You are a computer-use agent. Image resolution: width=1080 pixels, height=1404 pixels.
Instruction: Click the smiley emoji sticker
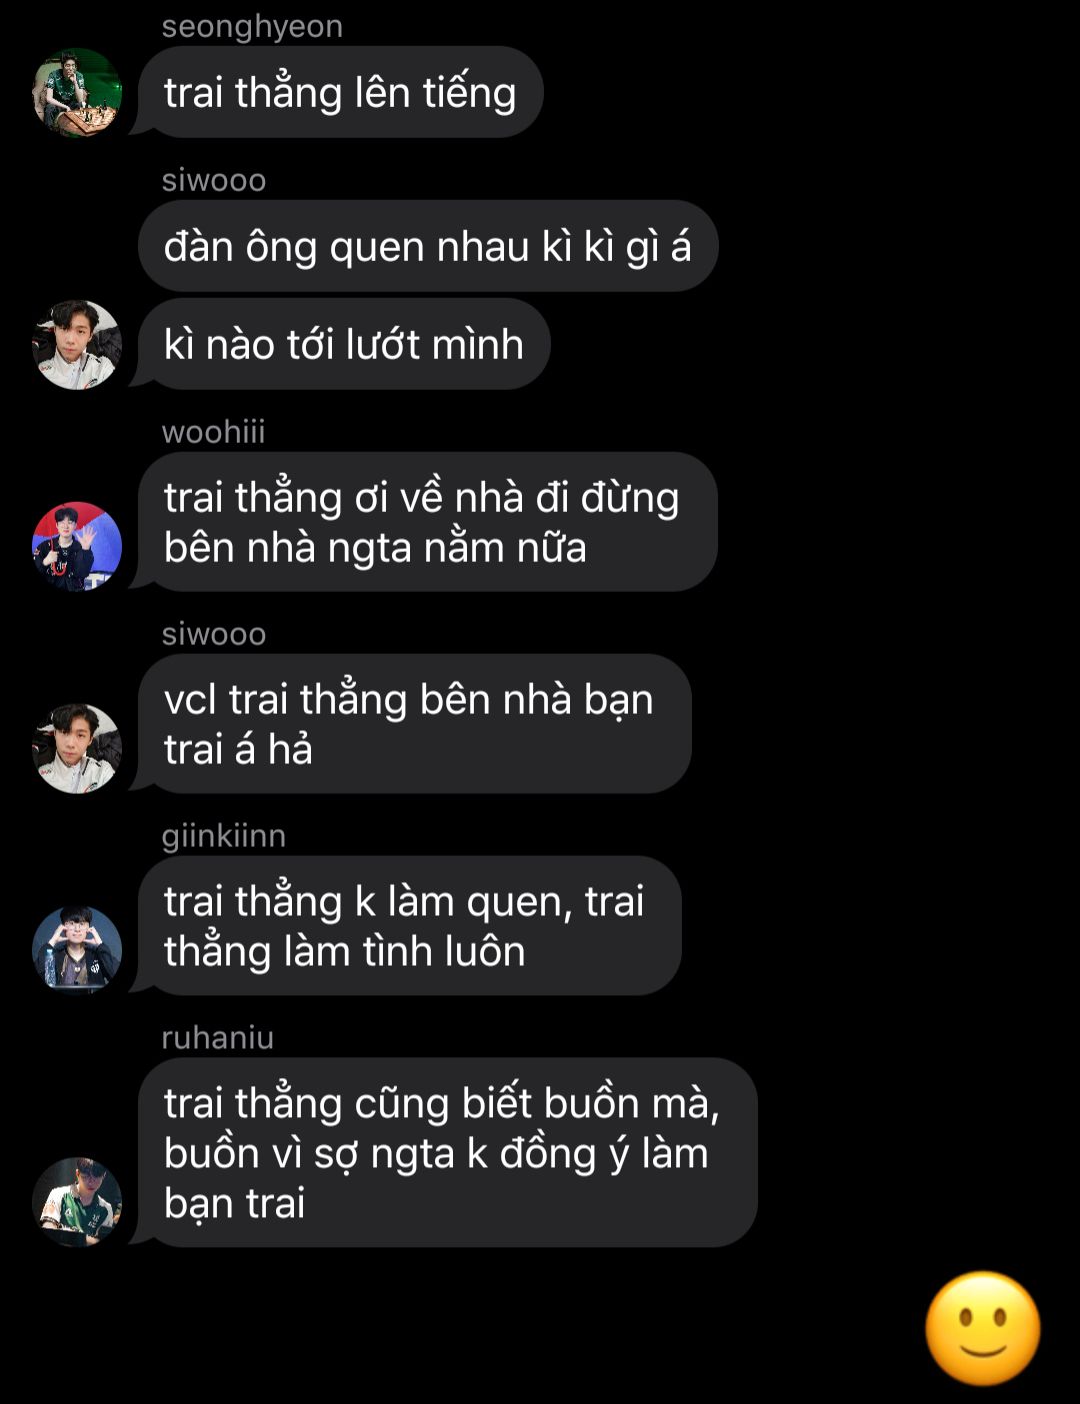983,1329
